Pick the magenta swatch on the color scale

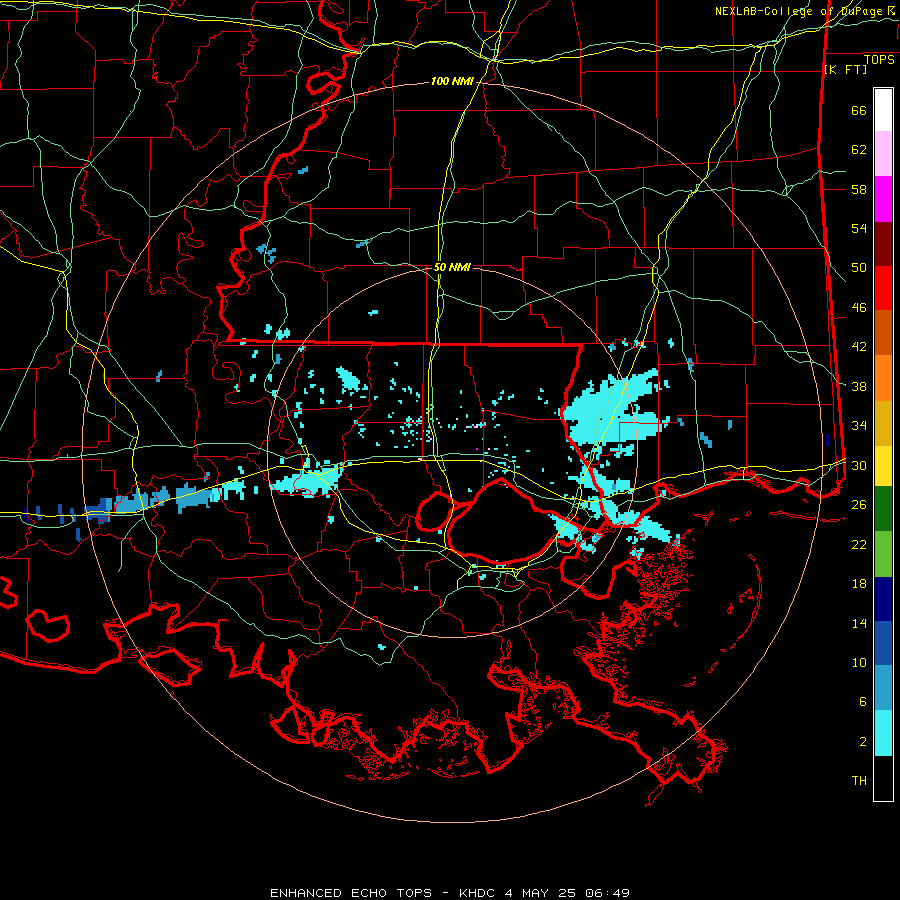coord(883,199)
